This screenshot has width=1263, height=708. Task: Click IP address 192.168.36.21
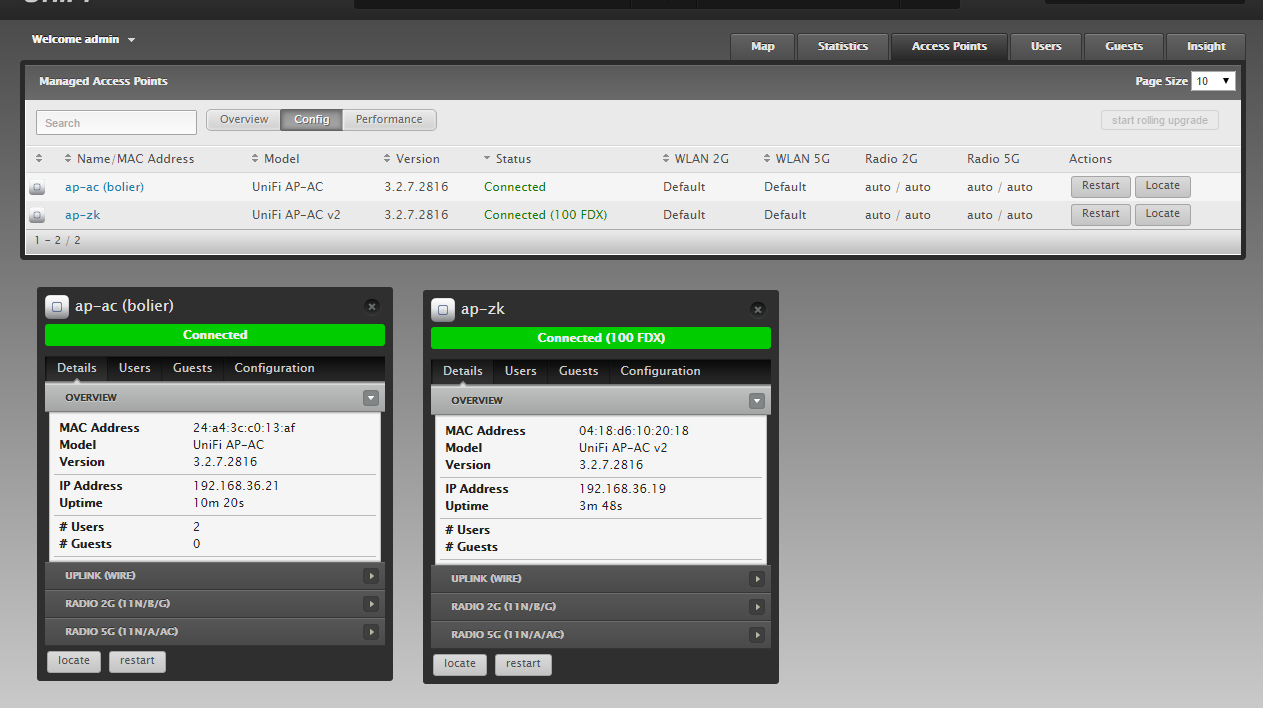(236, 486)
